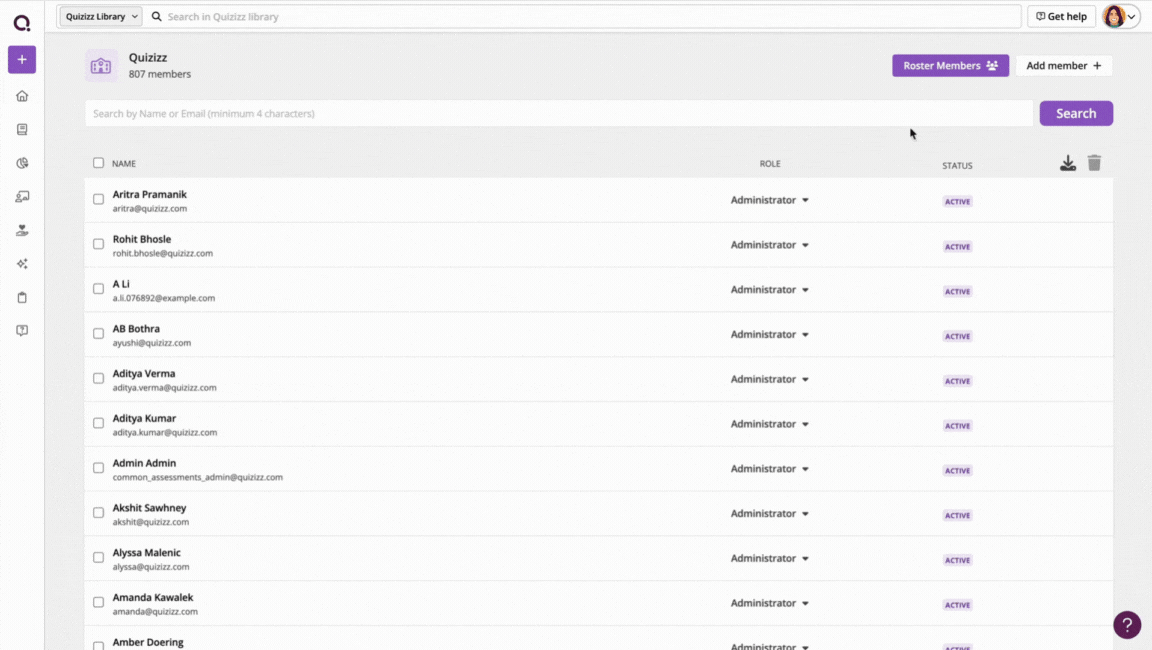Screen dimensions: 1152x650
Task: Open role dropdown for Rohit Bhosle
Action: pos(769,245)
